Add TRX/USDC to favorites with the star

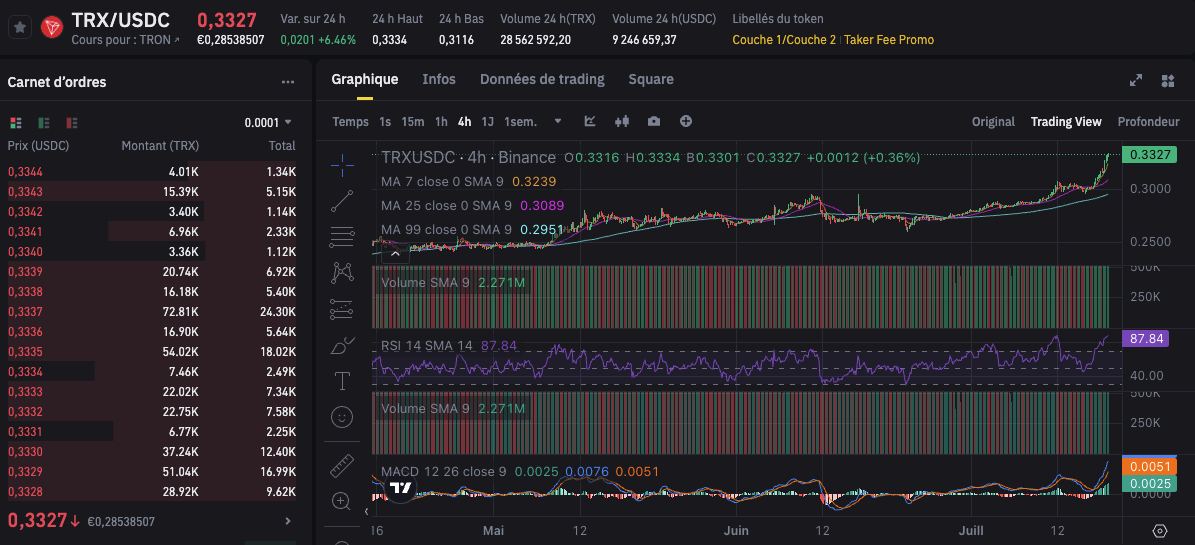pyautogui.click(x=21, y=27)
